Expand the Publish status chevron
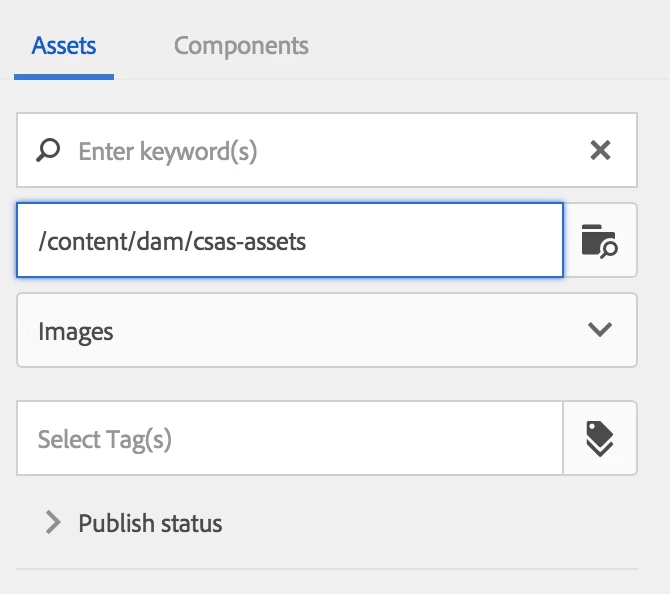This screenshot has height=594, width=670. (53, 523)
